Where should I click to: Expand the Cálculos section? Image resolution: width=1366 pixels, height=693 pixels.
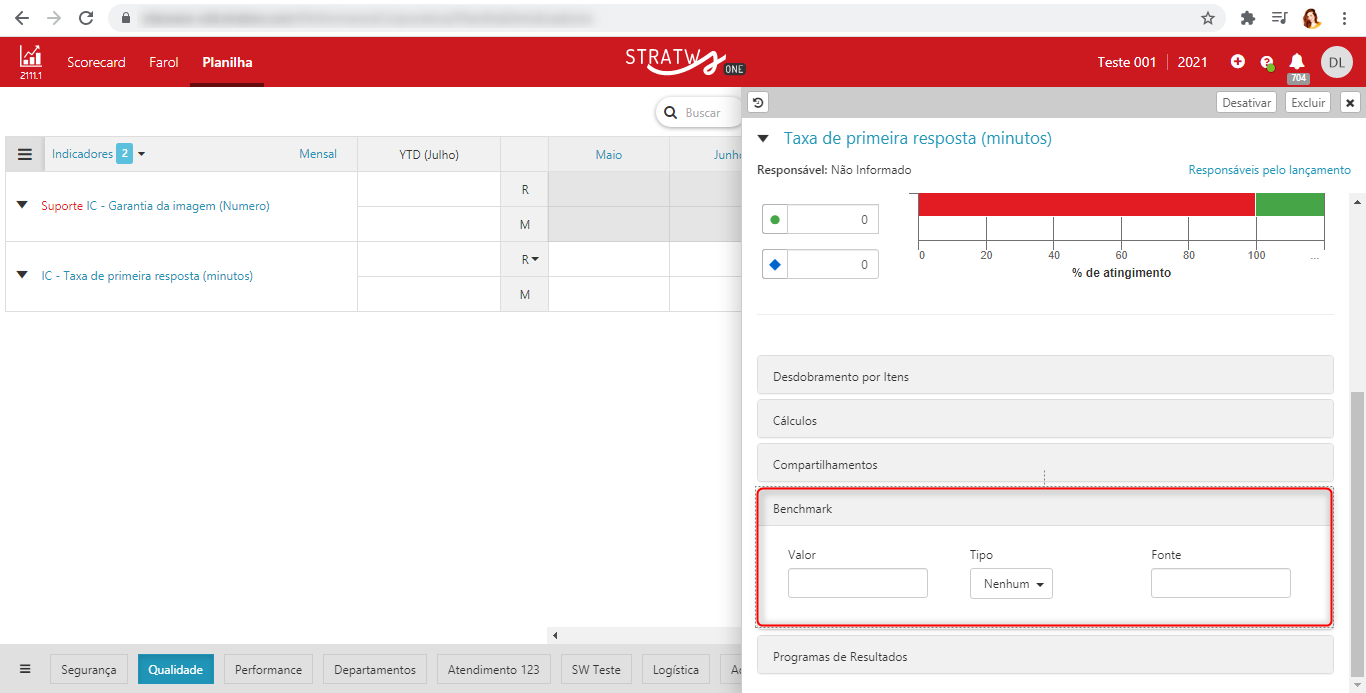(1045, 420)
